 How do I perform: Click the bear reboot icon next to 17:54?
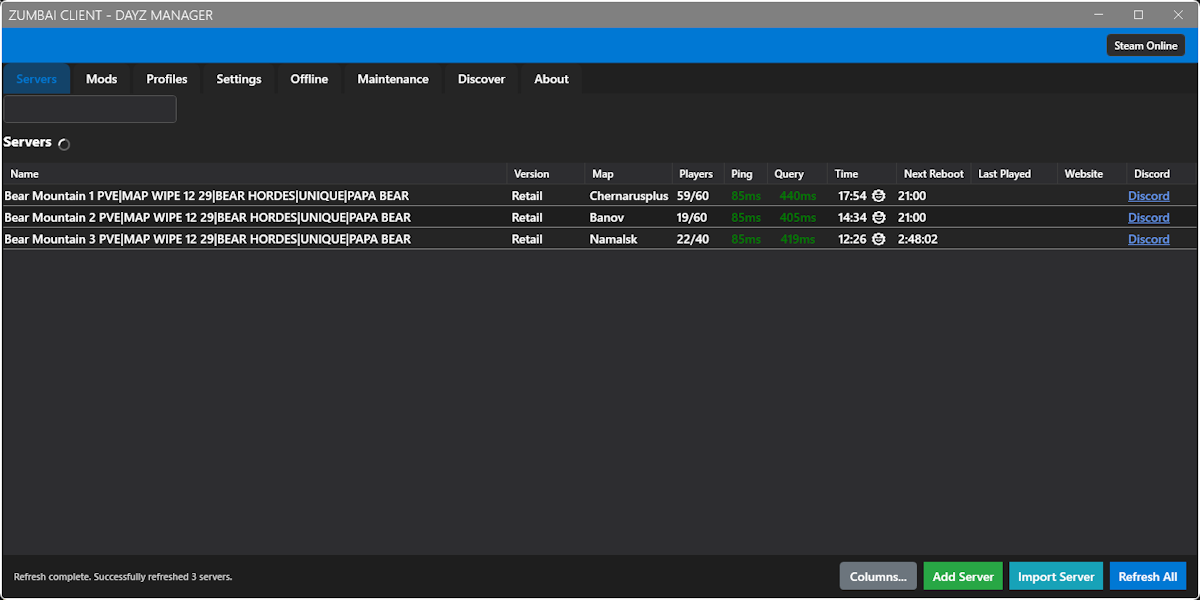pyautogui.click(x=878, y=195)
